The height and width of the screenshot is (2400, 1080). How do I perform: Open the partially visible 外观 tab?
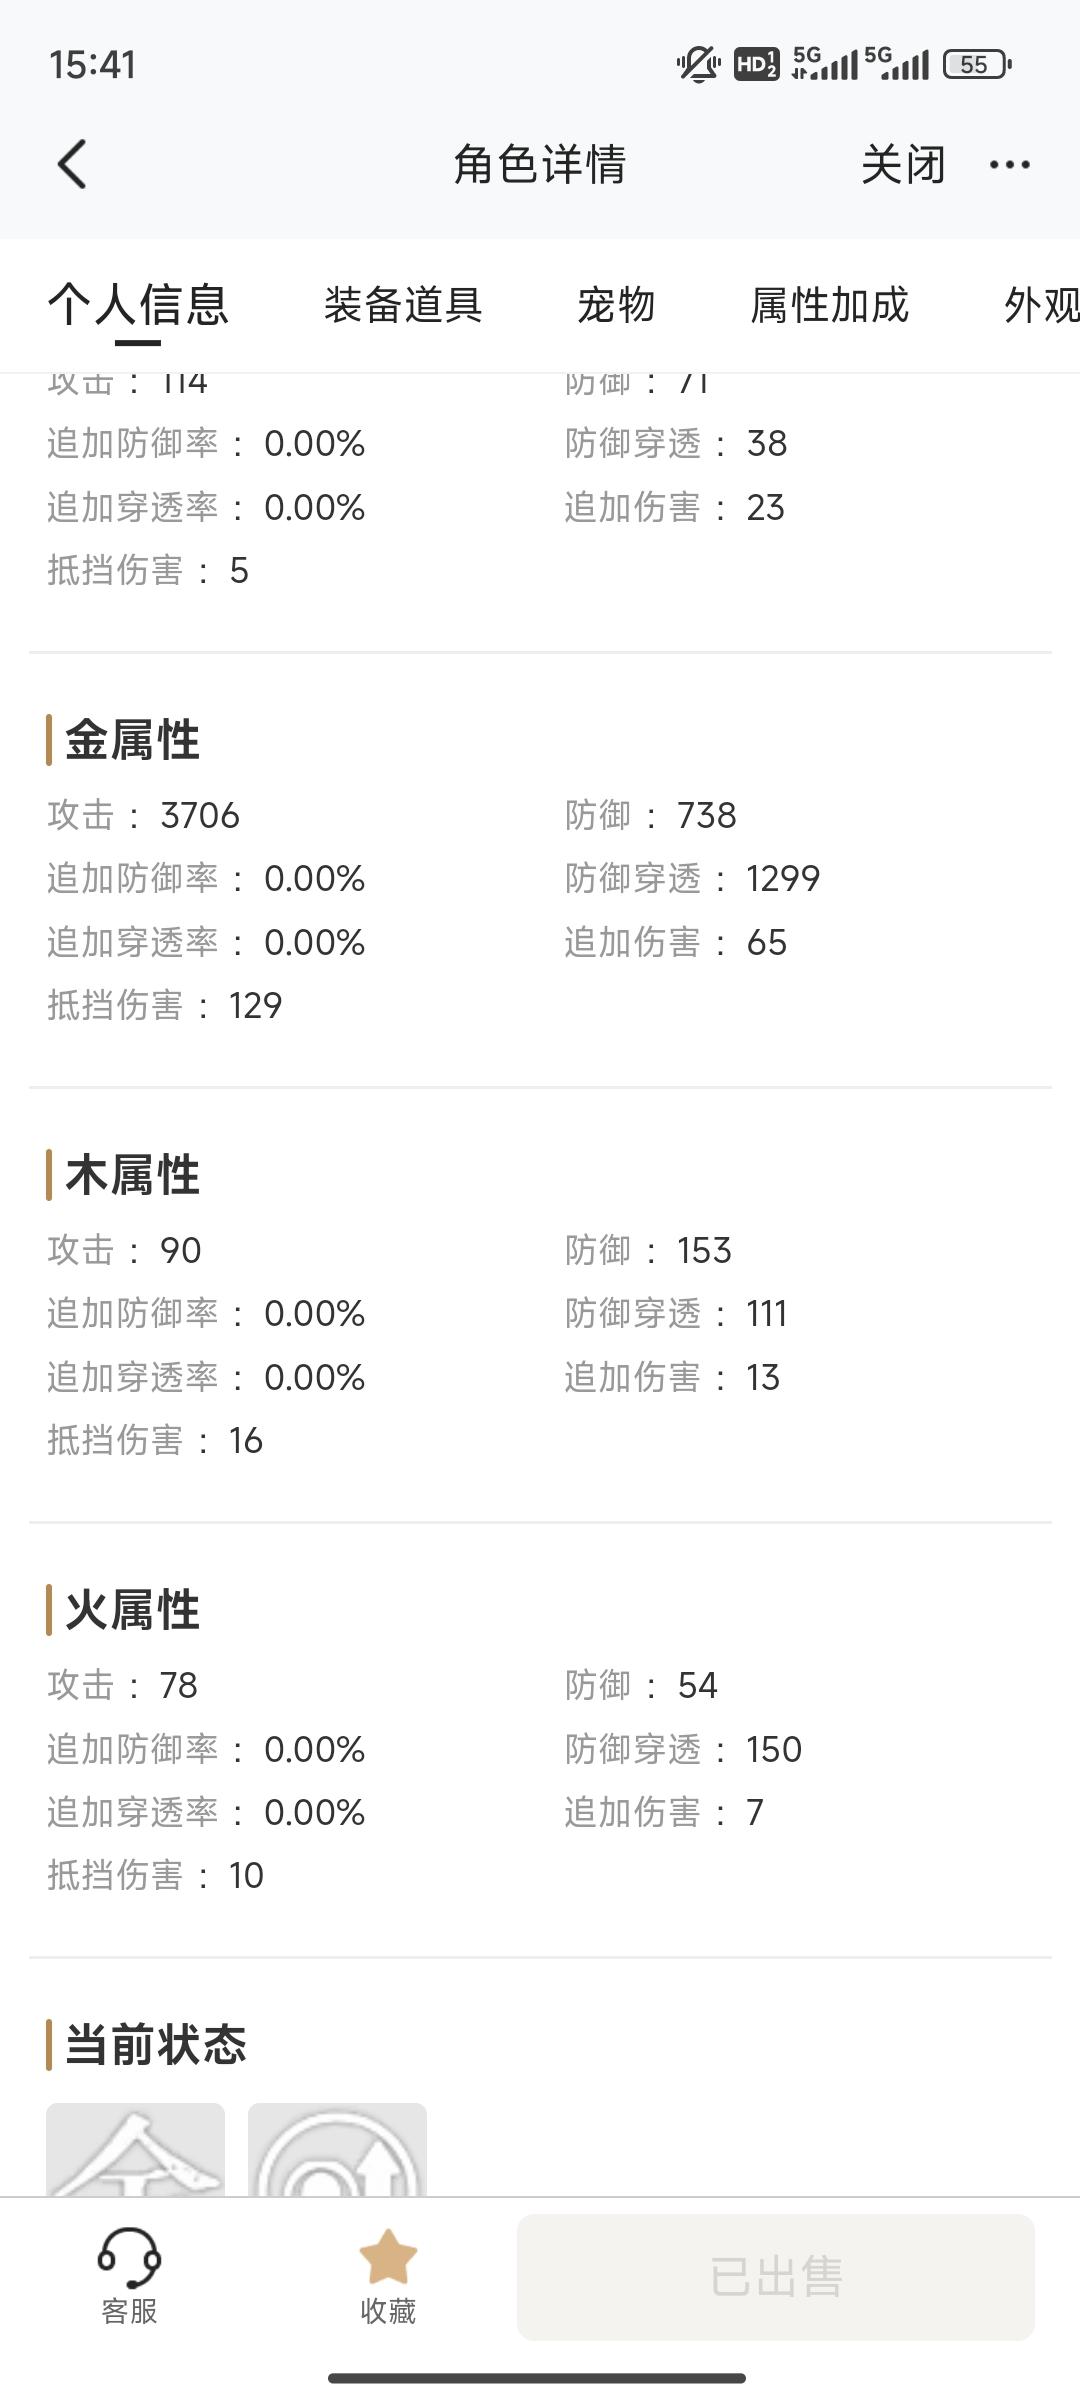[x=1041, y=305]
